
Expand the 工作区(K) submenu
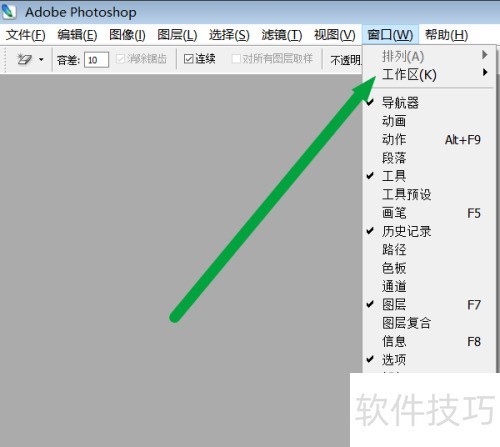coord(428,74)
